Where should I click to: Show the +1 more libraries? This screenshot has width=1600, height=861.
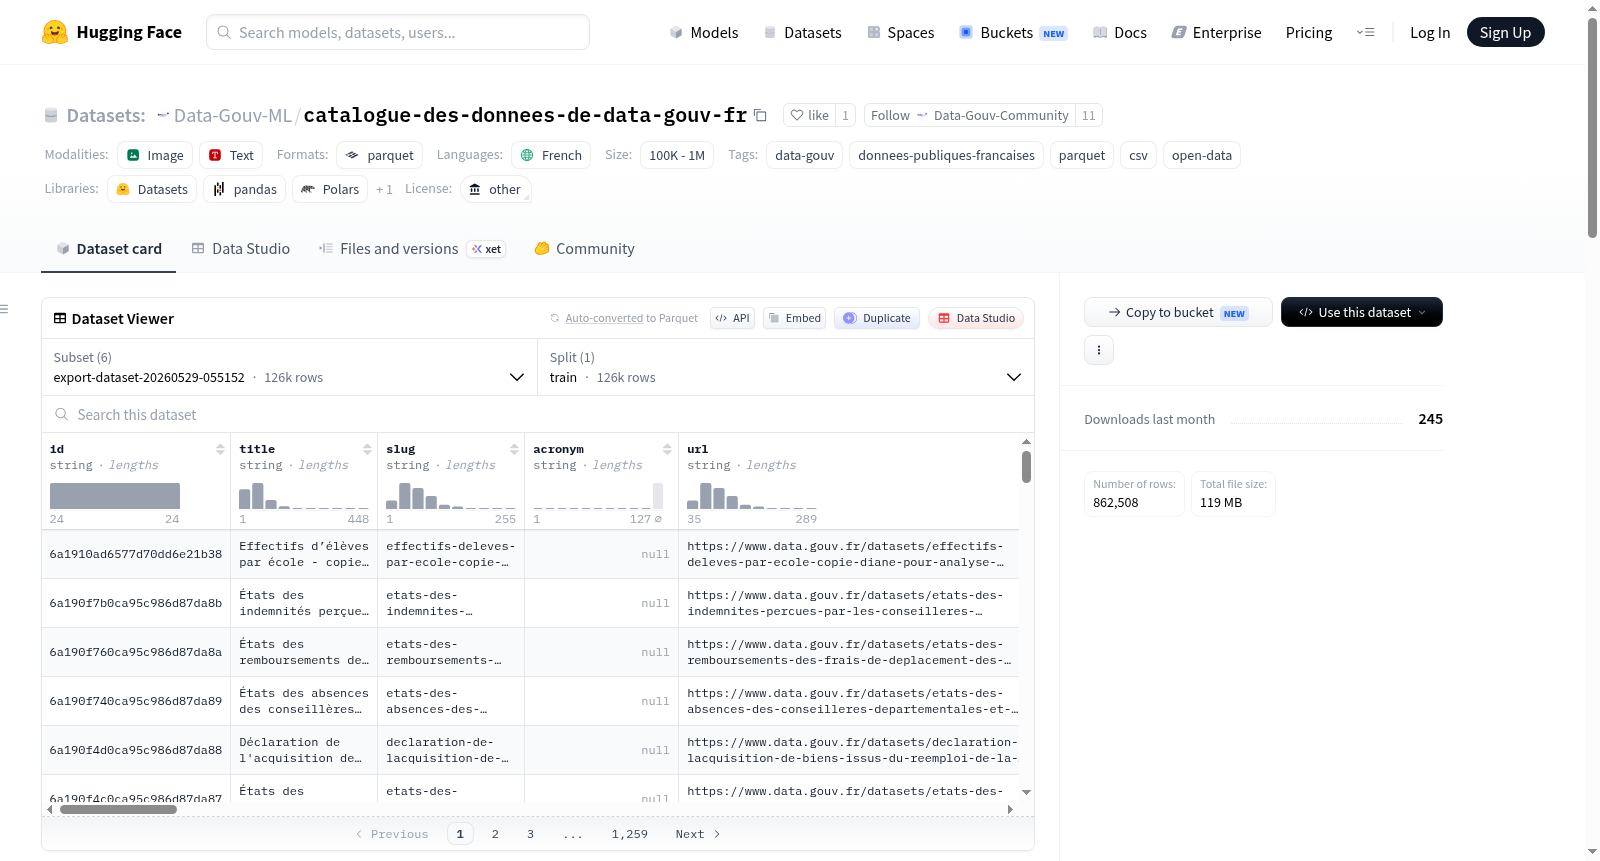click(384, 189)
